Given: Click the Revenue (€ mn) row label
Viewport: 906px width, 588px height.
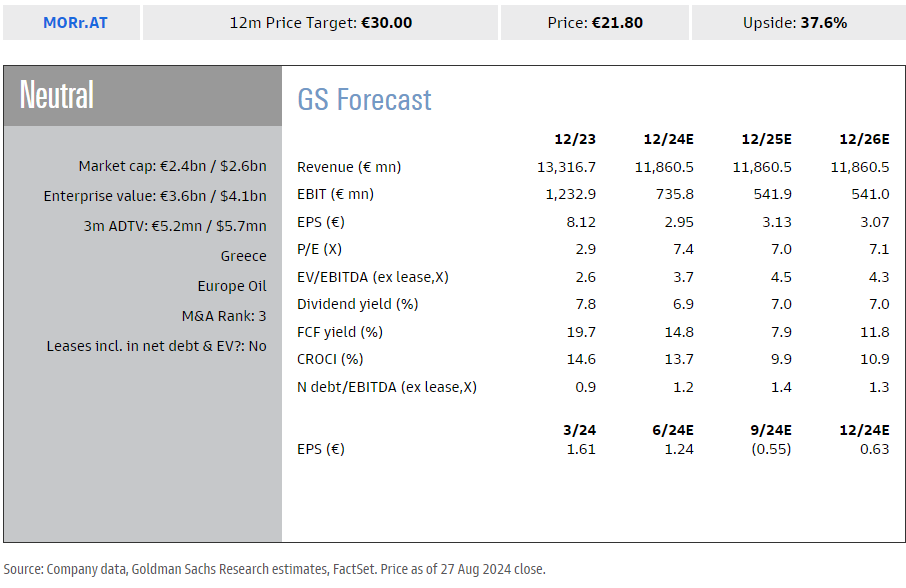Looking at the screenshot, I should click(x=349, y=167).
